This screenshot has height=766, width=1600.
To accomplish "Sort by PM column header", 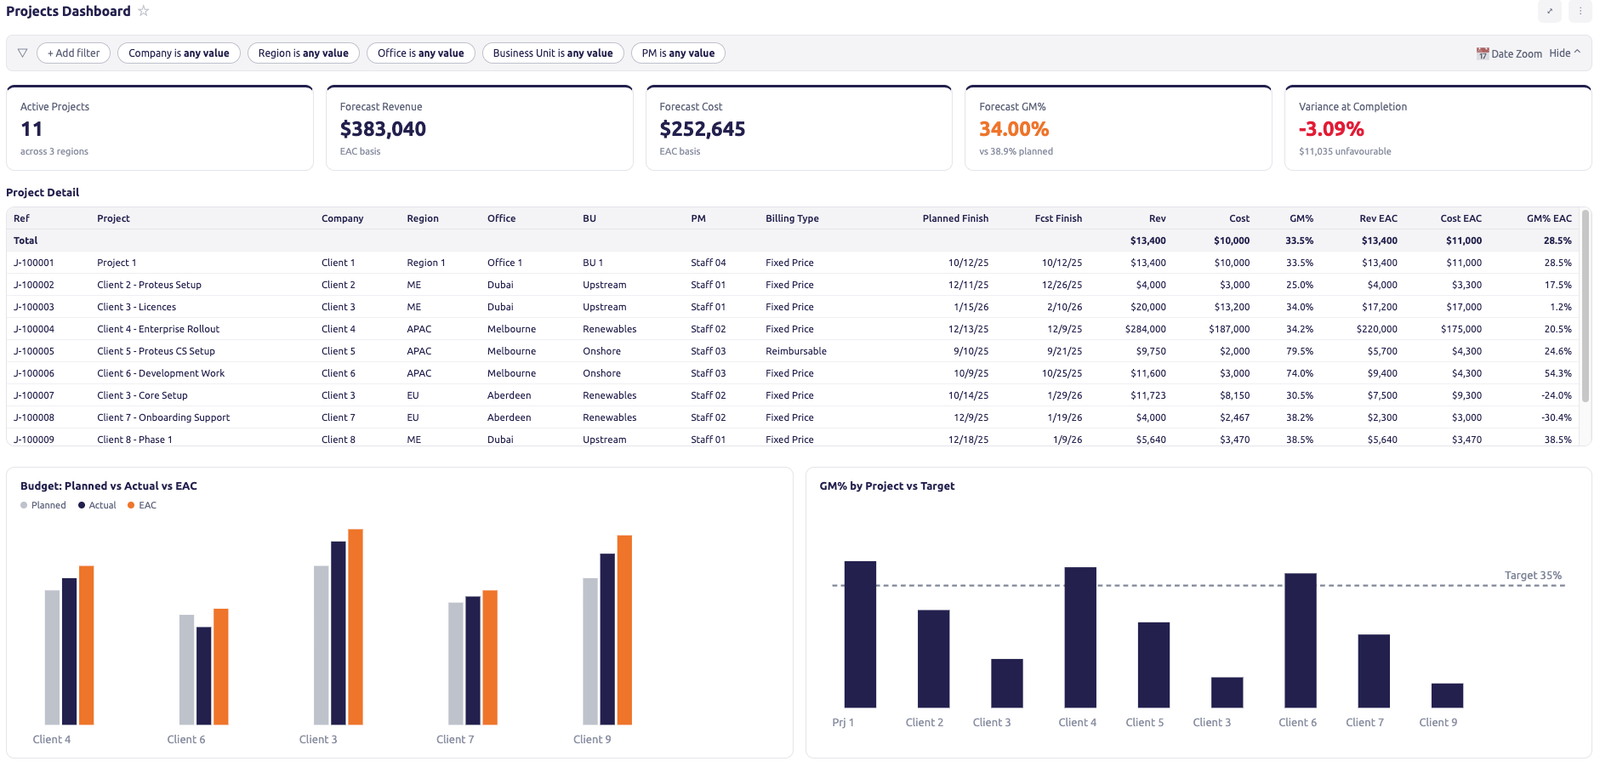I will (698, 218).
